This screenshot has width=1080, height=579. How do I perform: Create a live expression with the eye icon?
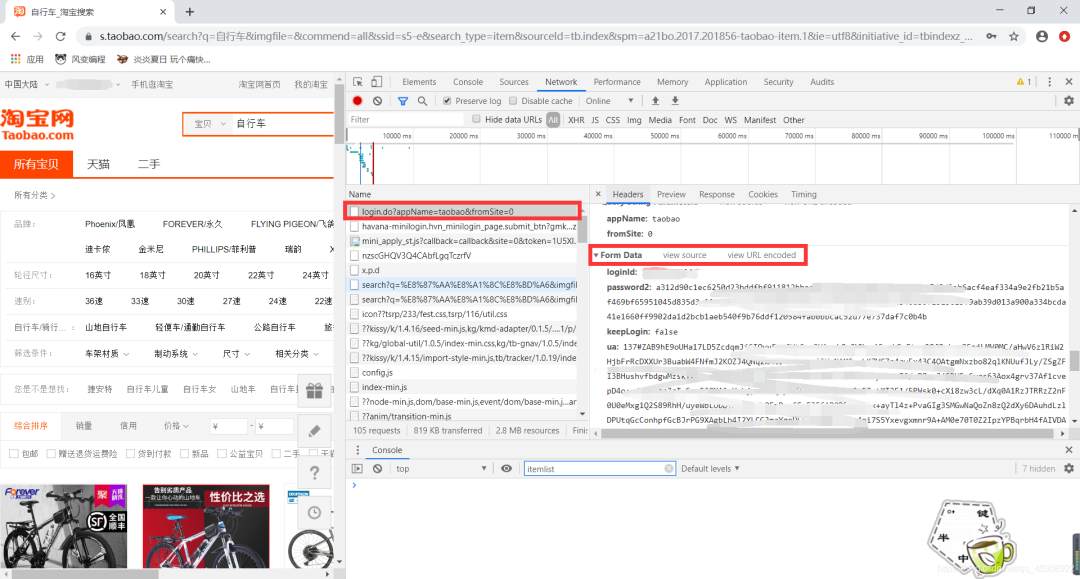506,469
